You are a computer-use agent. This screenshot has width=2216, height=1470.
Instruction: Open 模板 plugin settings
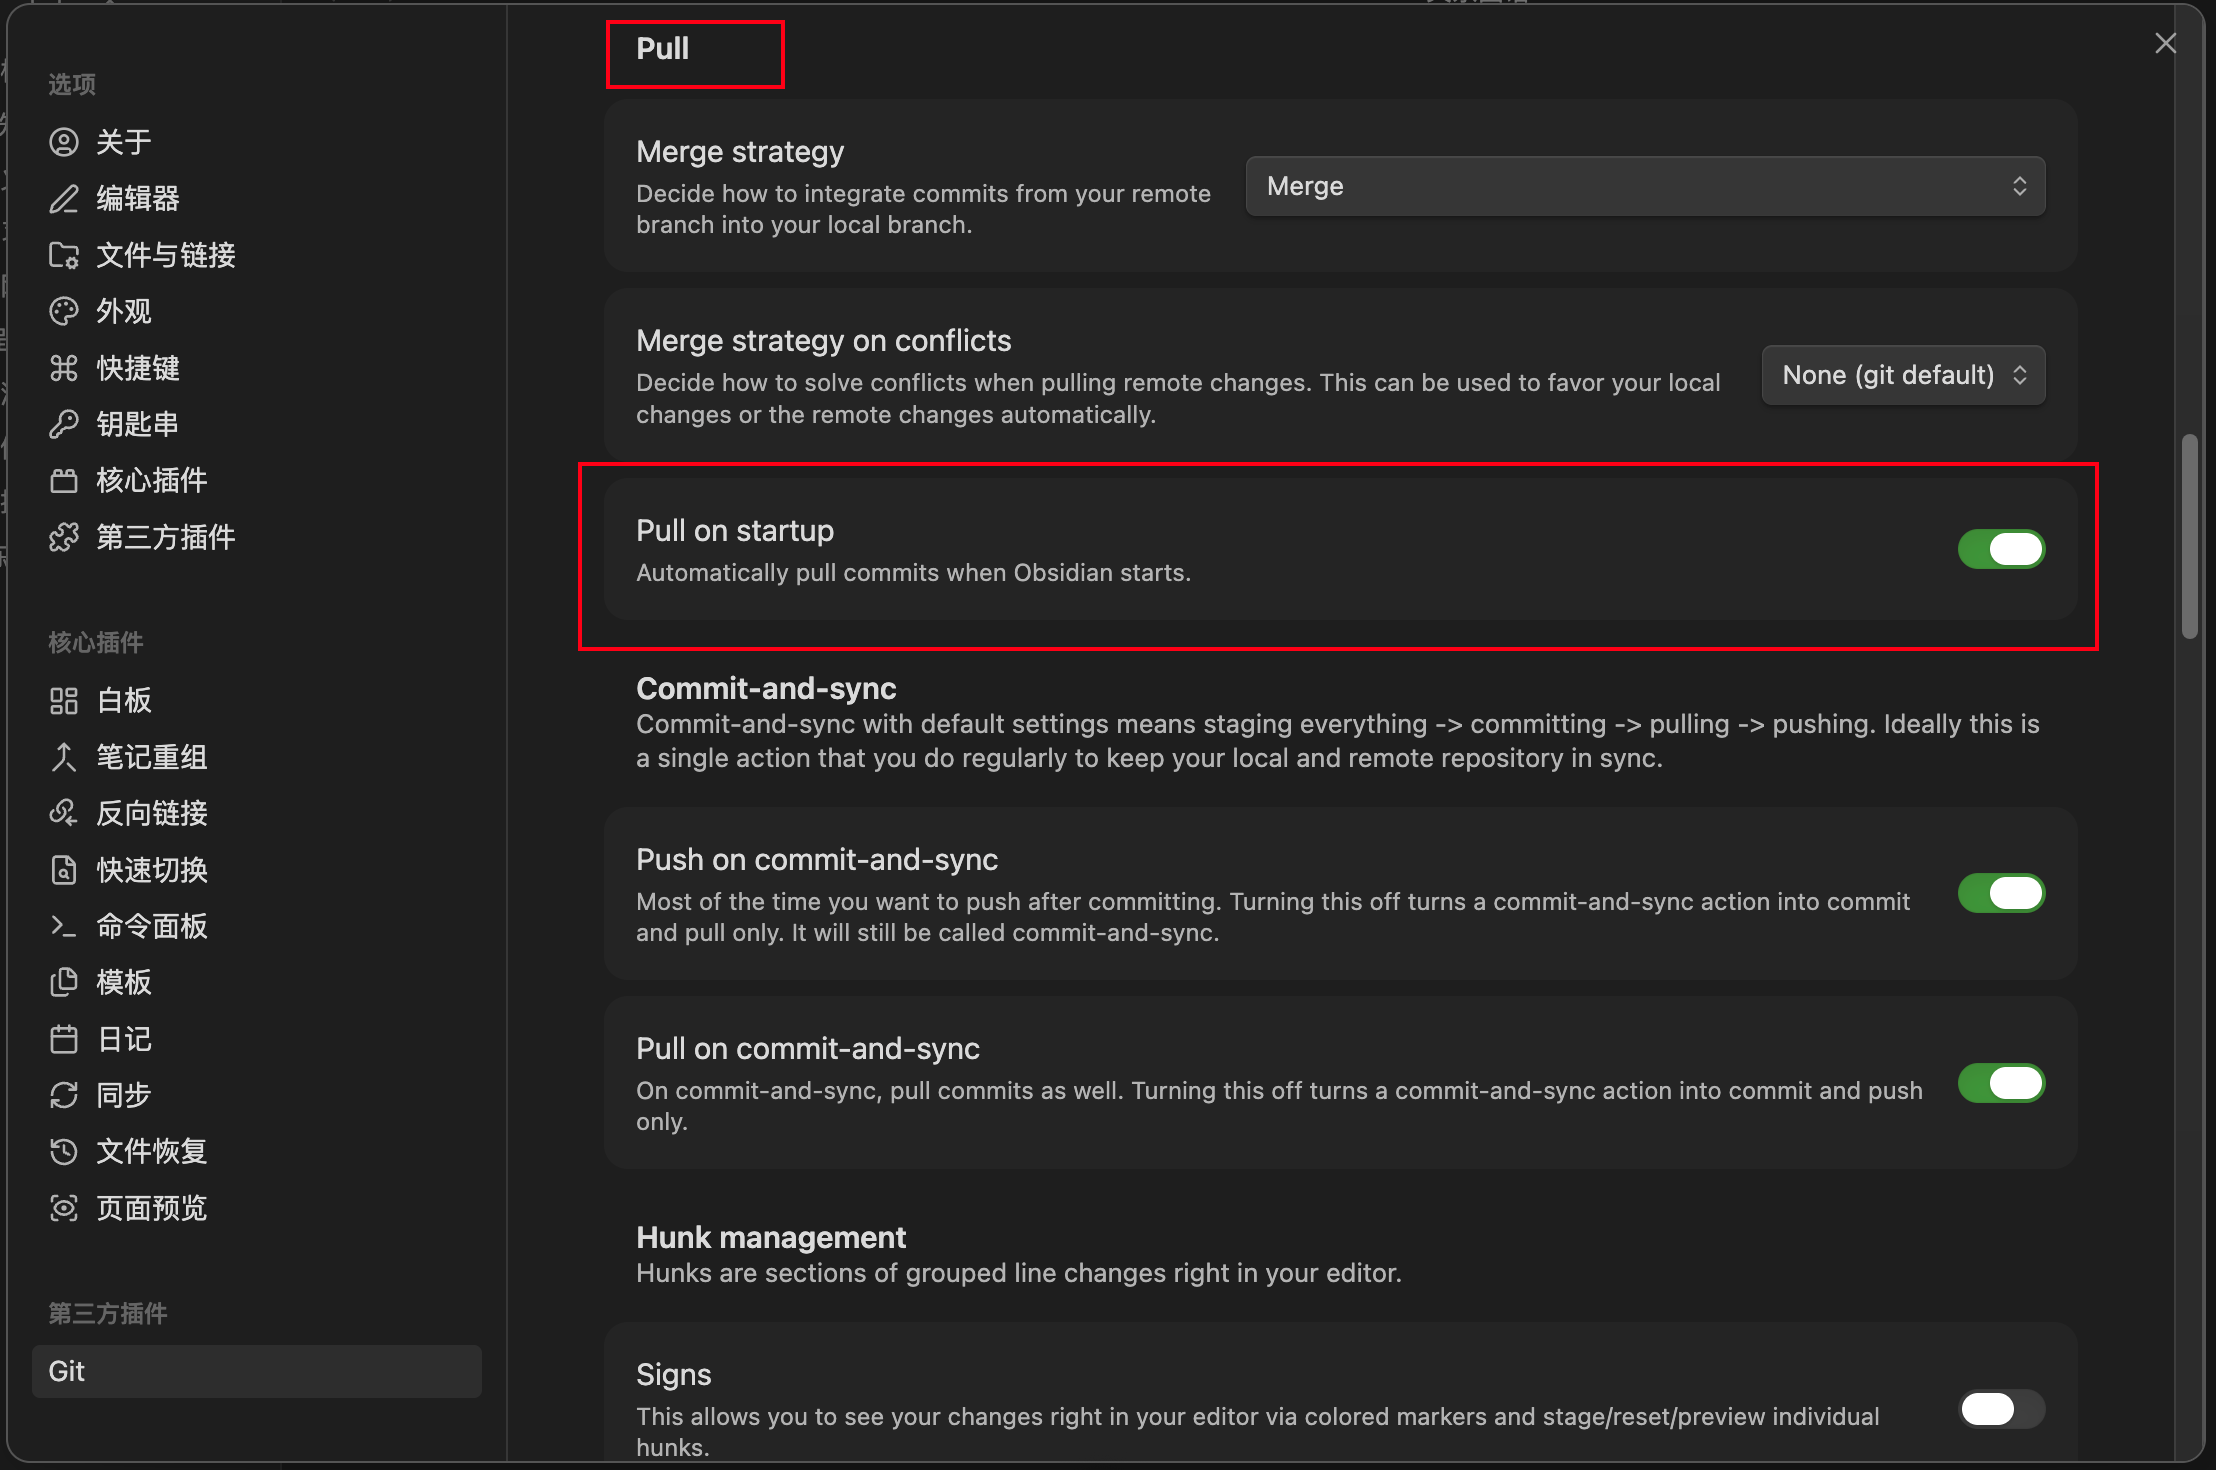pos(257,982)
